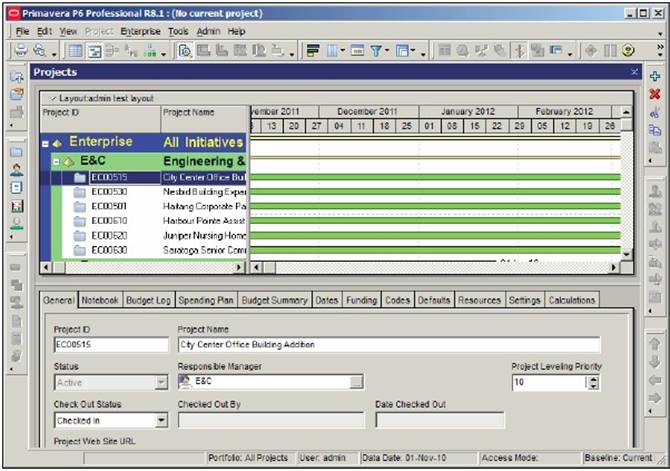Viewport: 670px width, 471px height.
Task: Open the Tools menu
Action: 178,31
